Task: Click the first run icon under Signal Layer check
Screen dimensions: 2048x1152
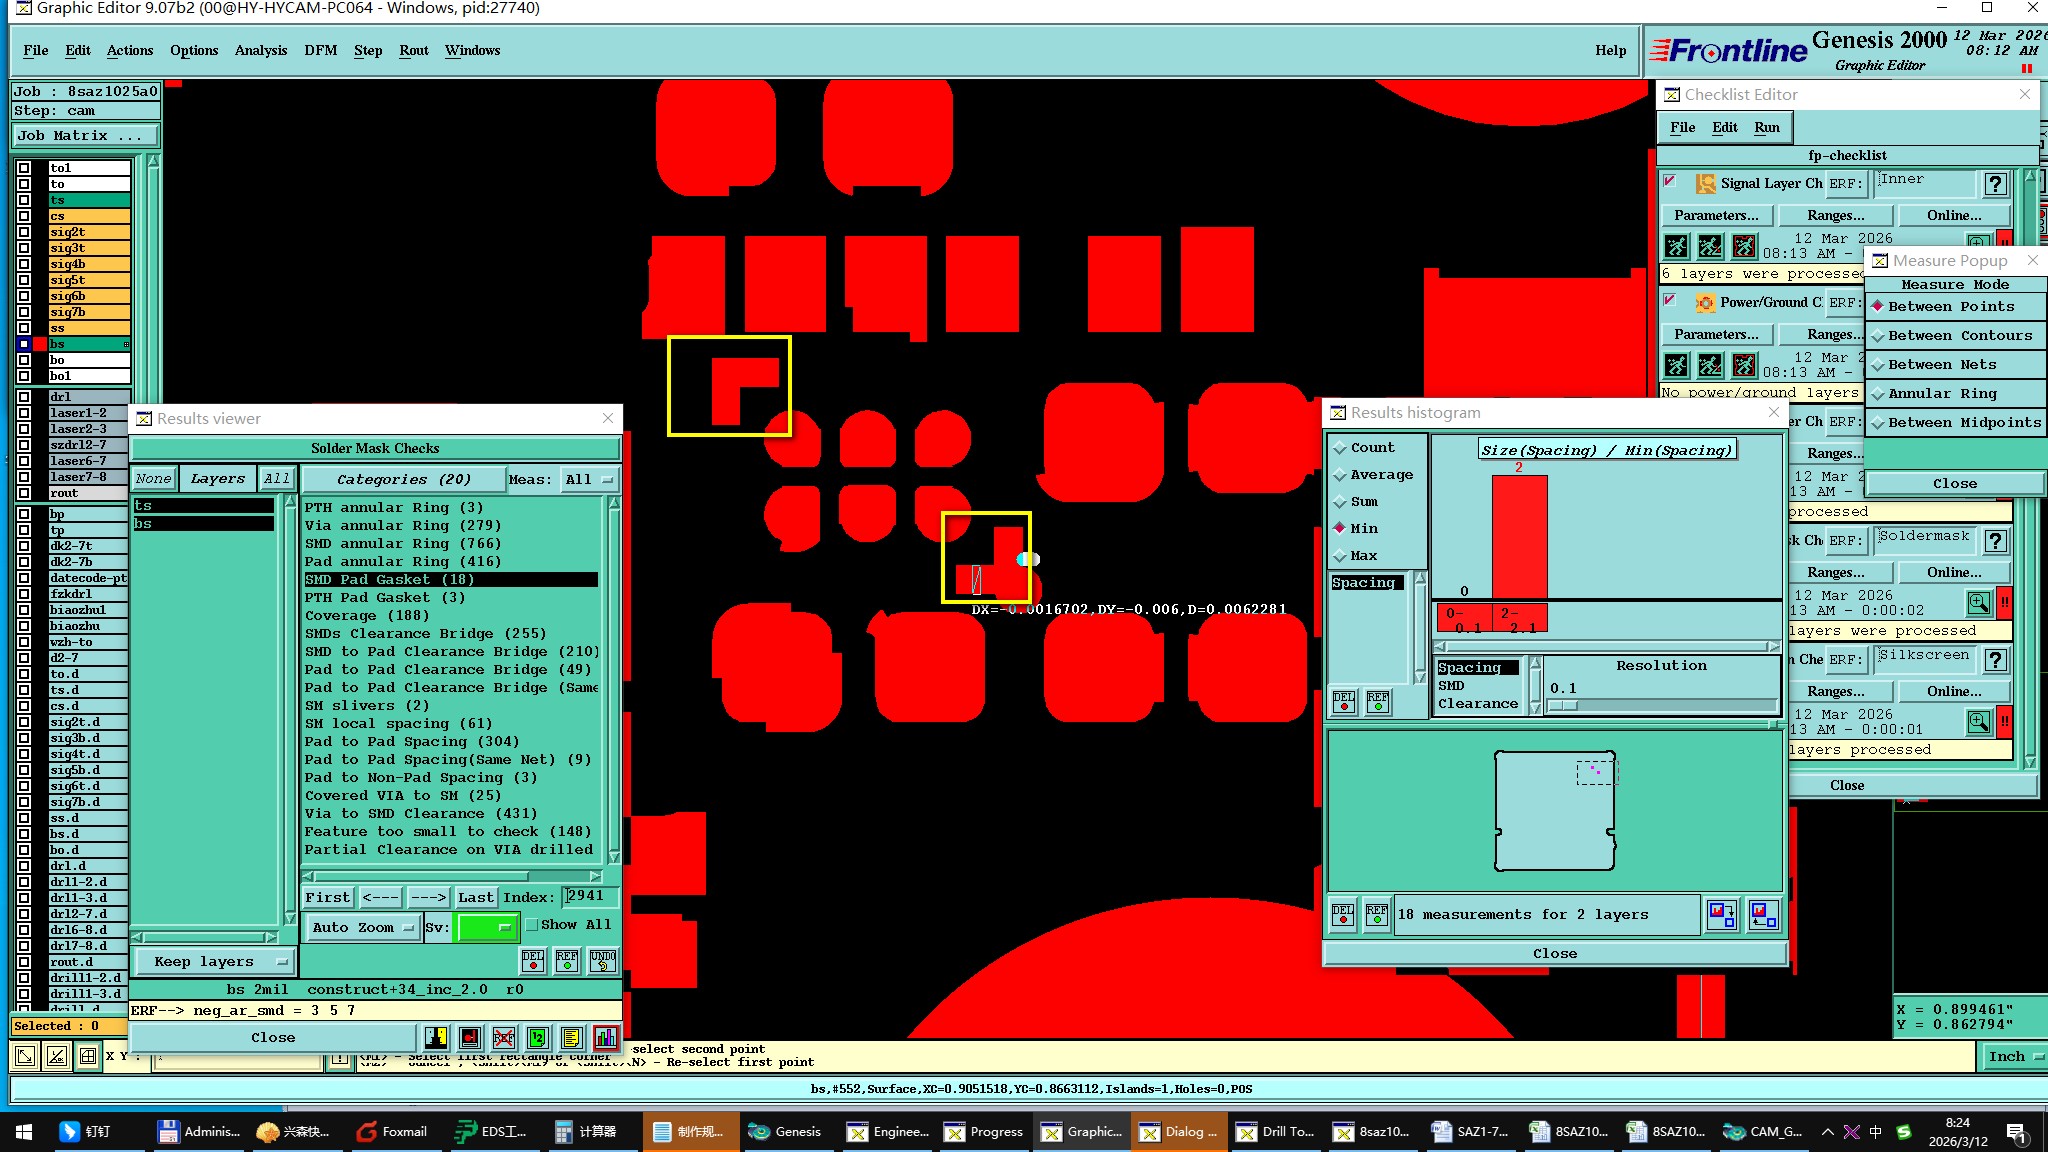Action: 1677,246
